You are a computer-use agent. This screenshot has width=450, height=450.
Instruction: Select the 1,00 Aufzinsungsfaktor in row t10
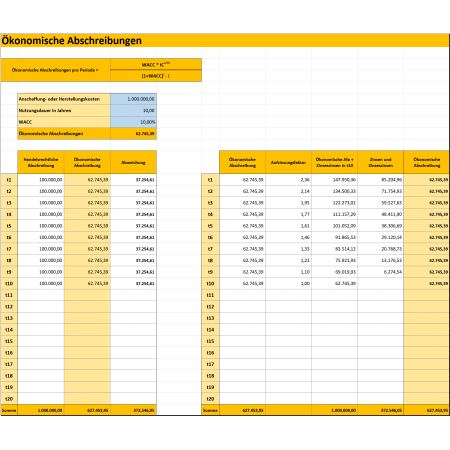coord(289,283)
